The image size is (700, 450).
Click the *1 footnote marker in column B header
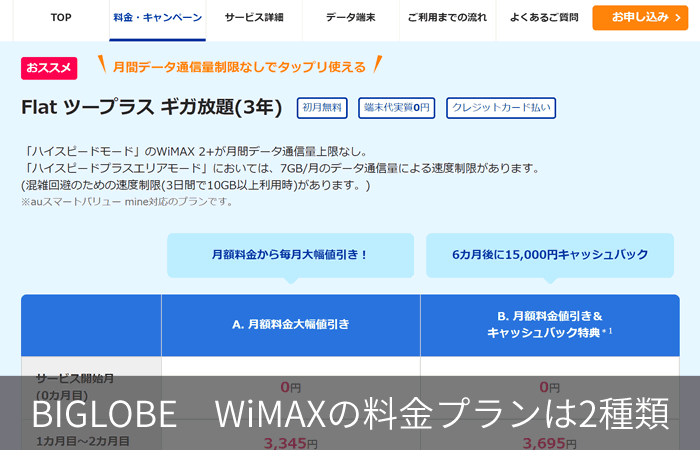tap(607, 331)
